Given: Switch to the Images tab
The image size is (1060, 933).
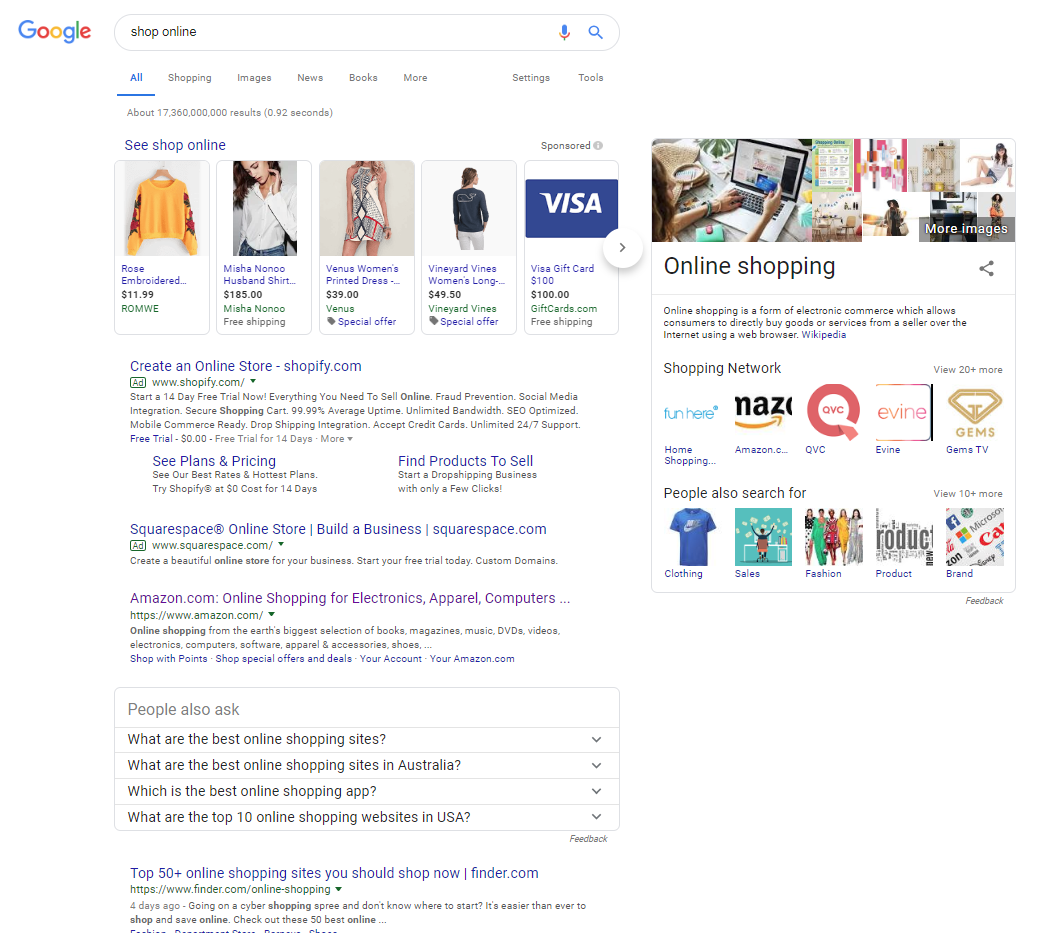Looking at the screenshot, I should tap(254, 78).
